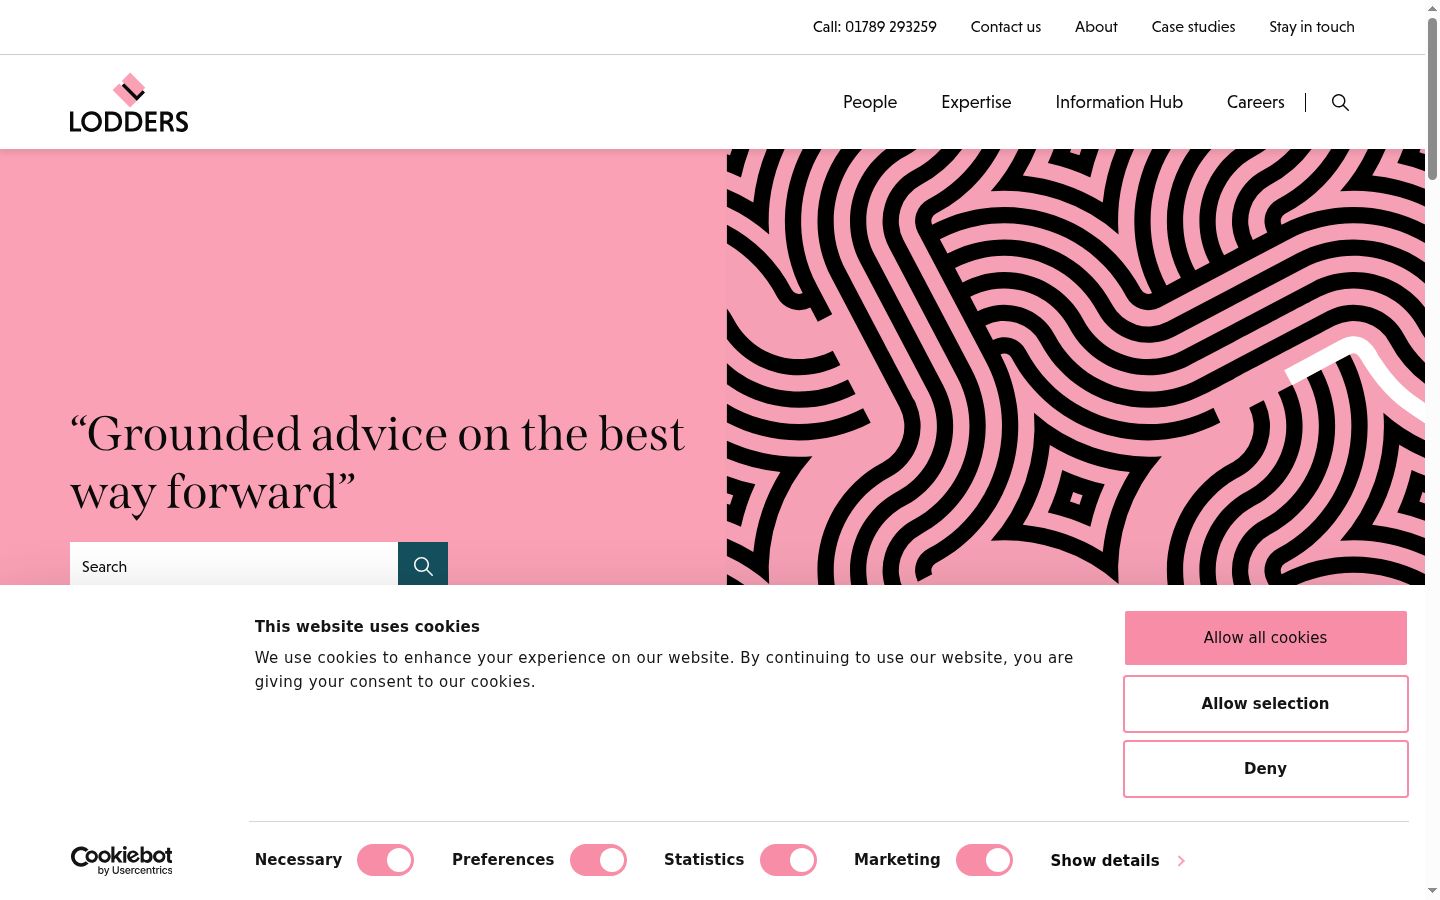
Task: Click the scrollbar down arrow
Action: 1432,891
